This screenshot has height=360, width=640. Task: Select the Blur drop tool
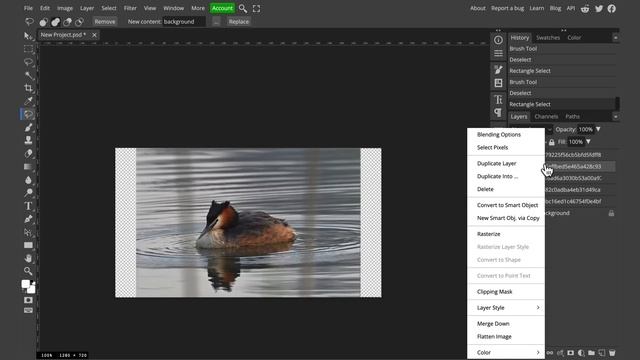pyautogui.click(x=28, y=180)
